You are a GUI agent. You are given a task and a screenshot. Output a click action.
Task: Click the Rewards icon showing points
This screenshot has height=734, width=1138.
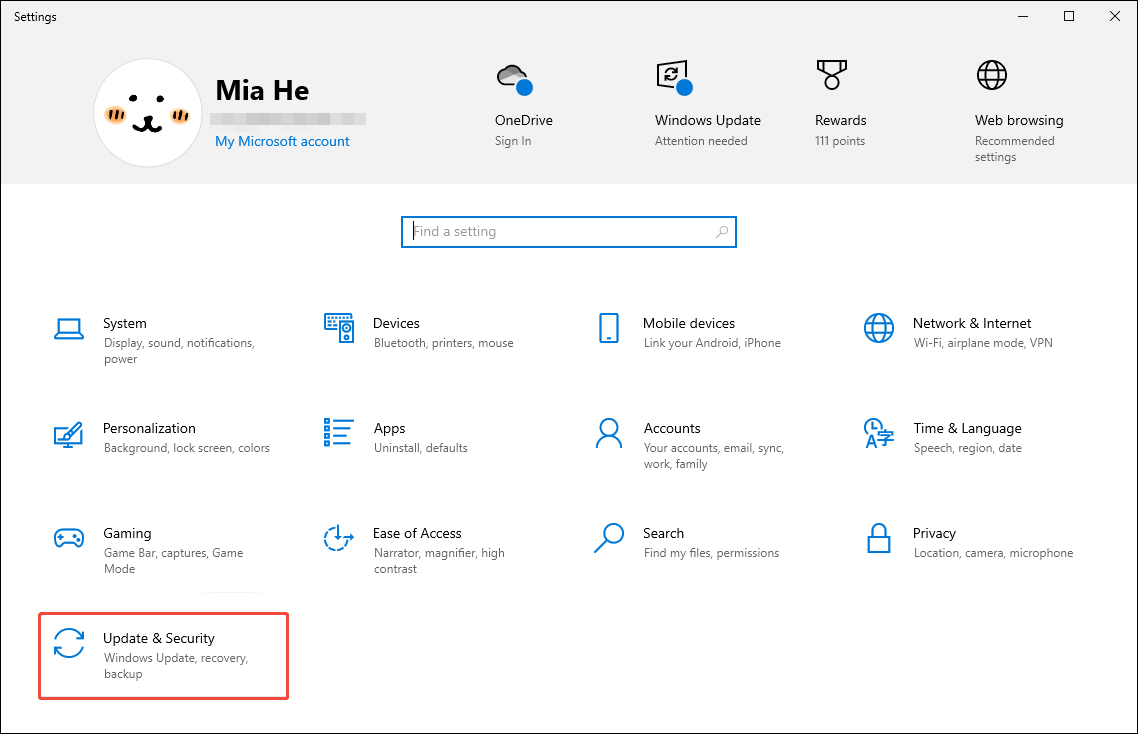[x=831, y=76]
